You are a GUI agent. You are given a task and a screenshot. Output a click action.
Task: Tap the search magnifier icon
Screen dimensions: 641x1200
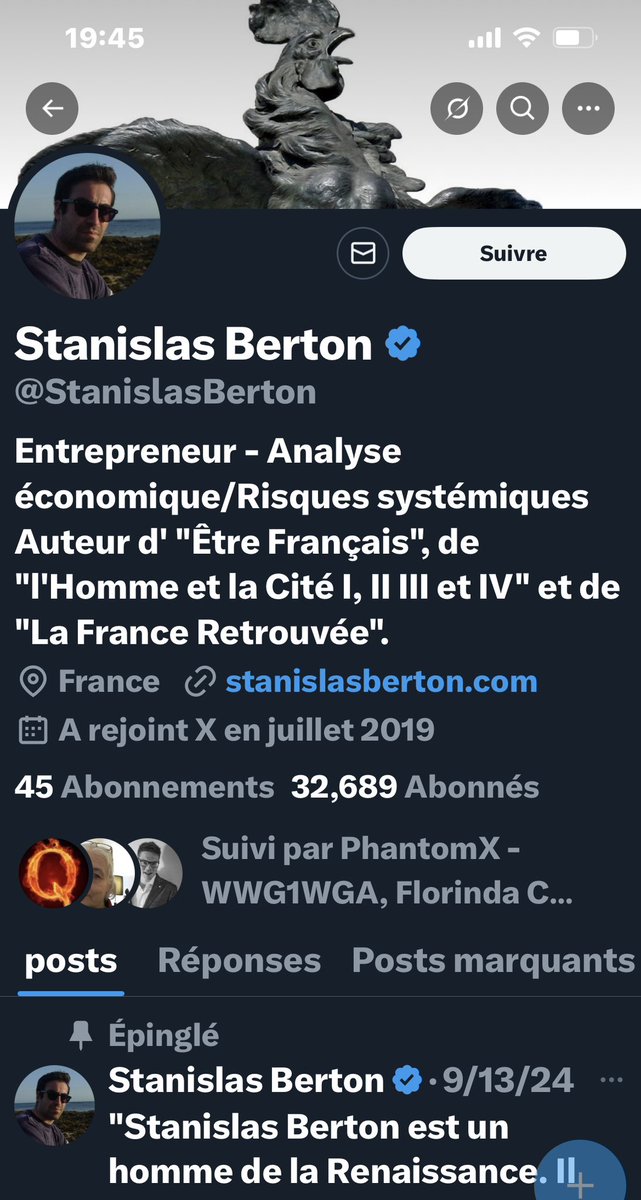pyautogui.click(x=523, y=108)
